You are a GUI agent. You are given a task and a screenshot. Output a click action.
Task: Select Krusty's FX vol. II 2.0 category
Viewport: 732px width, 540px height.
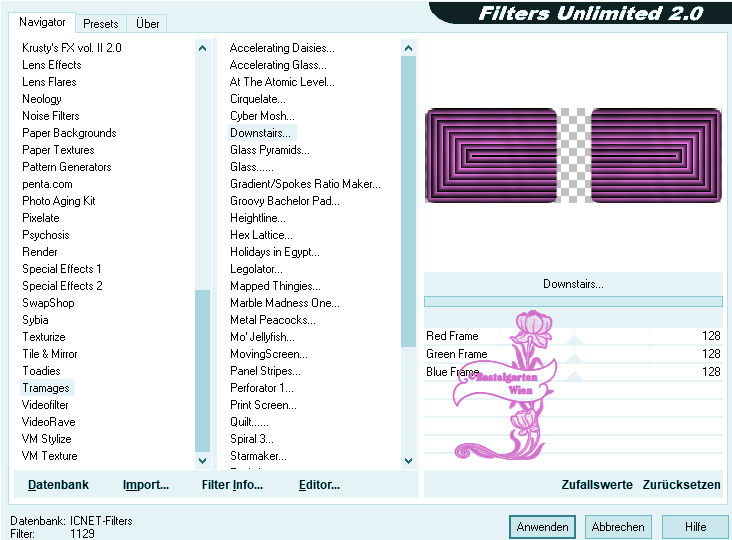72,48
